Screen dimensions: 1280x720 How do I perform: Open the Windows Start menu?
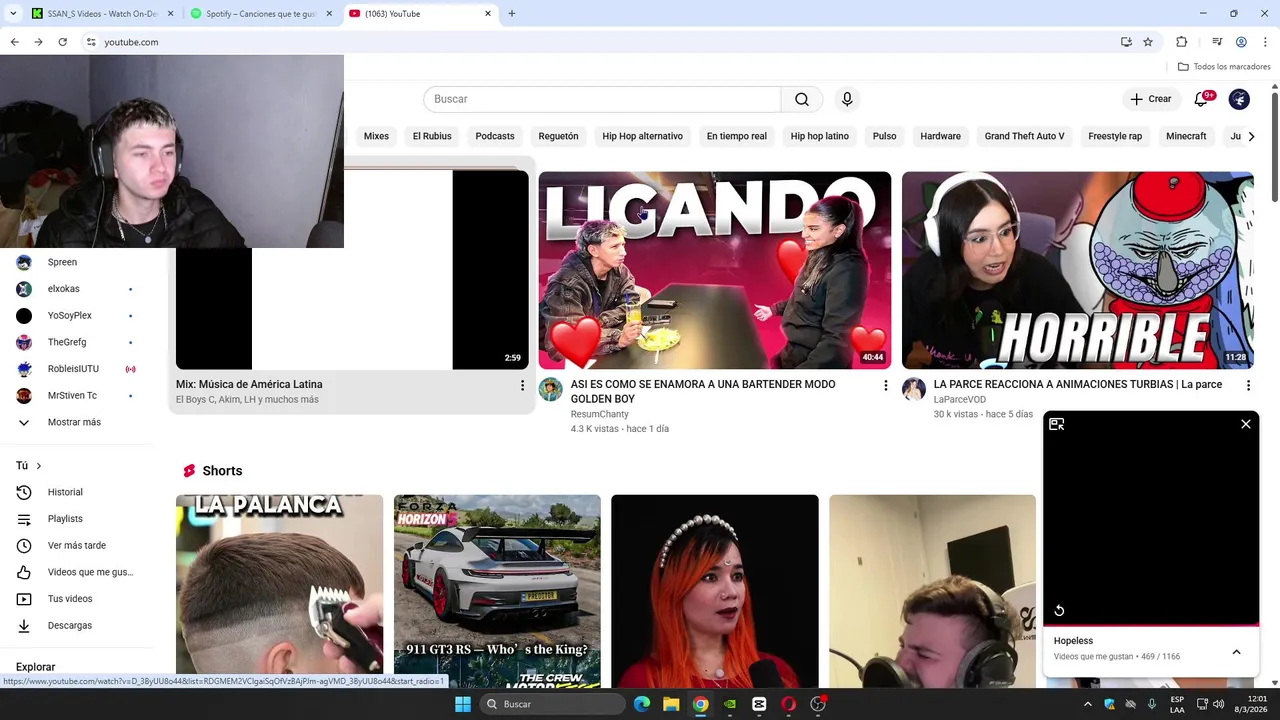point(463,704)
